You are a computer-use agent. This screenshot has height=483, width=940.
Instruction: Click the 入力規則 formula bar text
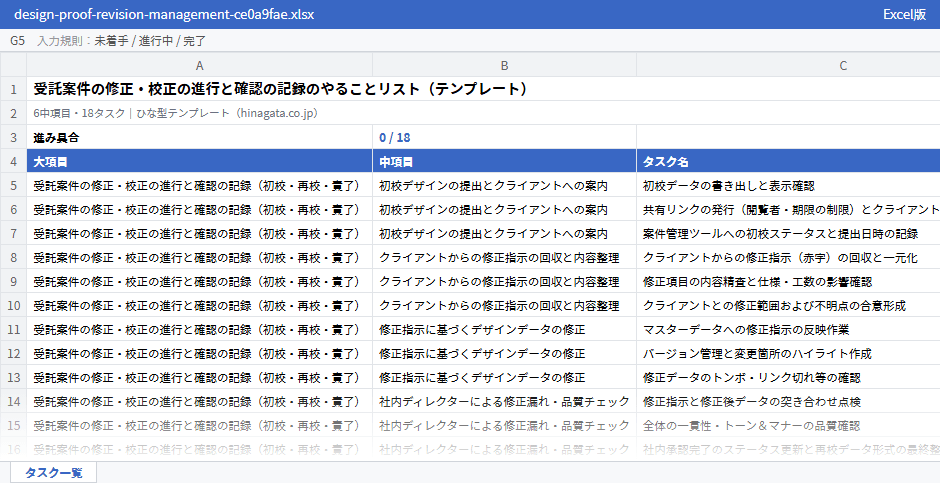(x=121, y=41)
